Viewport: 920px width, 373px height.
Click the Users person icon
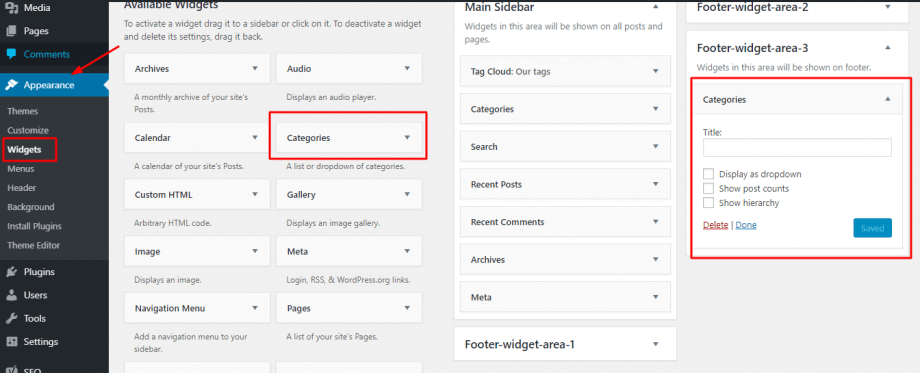click(x=11, y=296)
